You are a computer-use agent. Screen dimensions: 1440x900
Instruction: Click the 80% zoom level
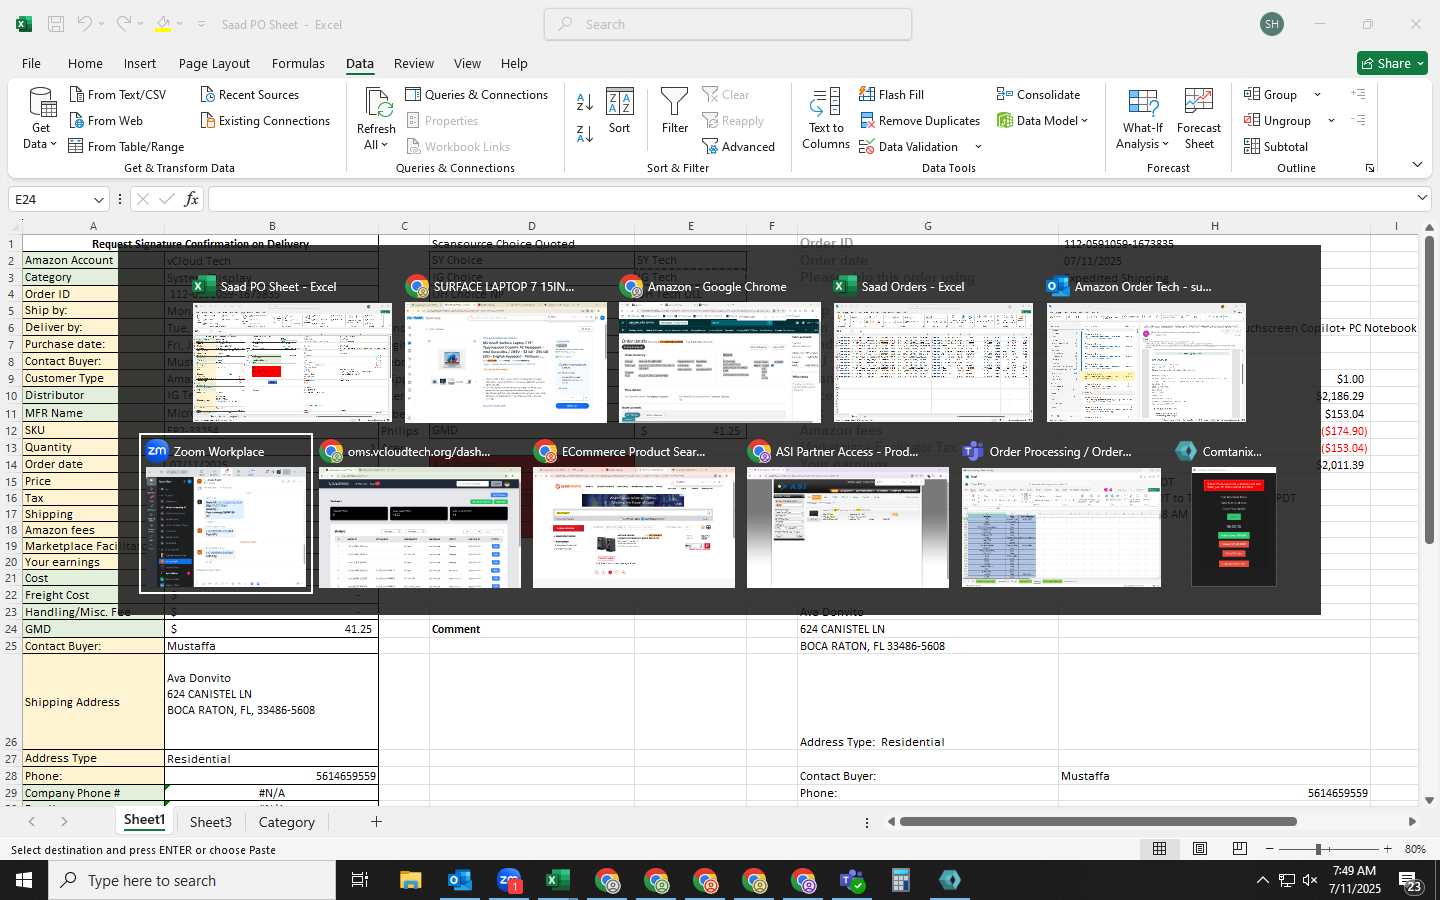1415,849
